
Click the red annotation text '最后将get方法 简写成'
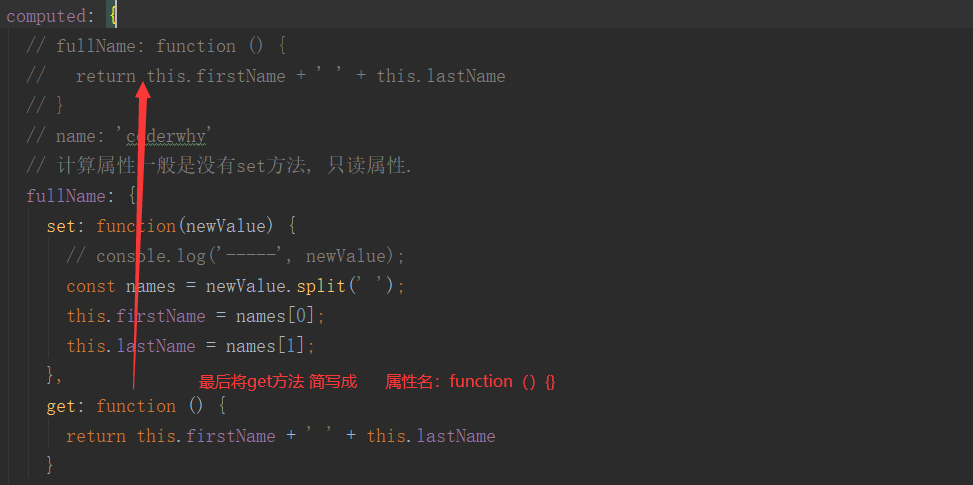click(x=278, y=381)
